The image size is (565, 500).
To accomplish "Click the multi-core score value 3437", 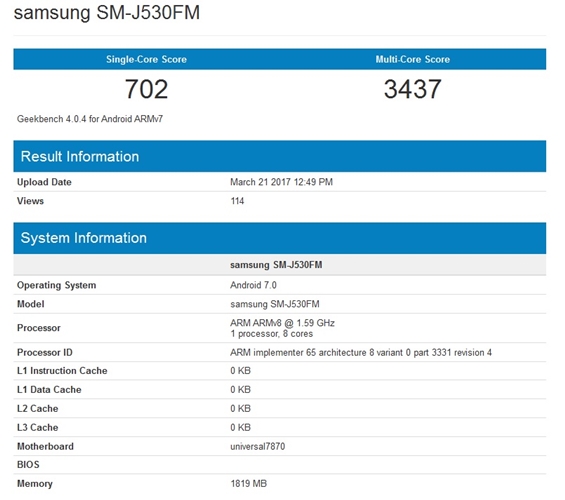I will (x=413, y=89).
